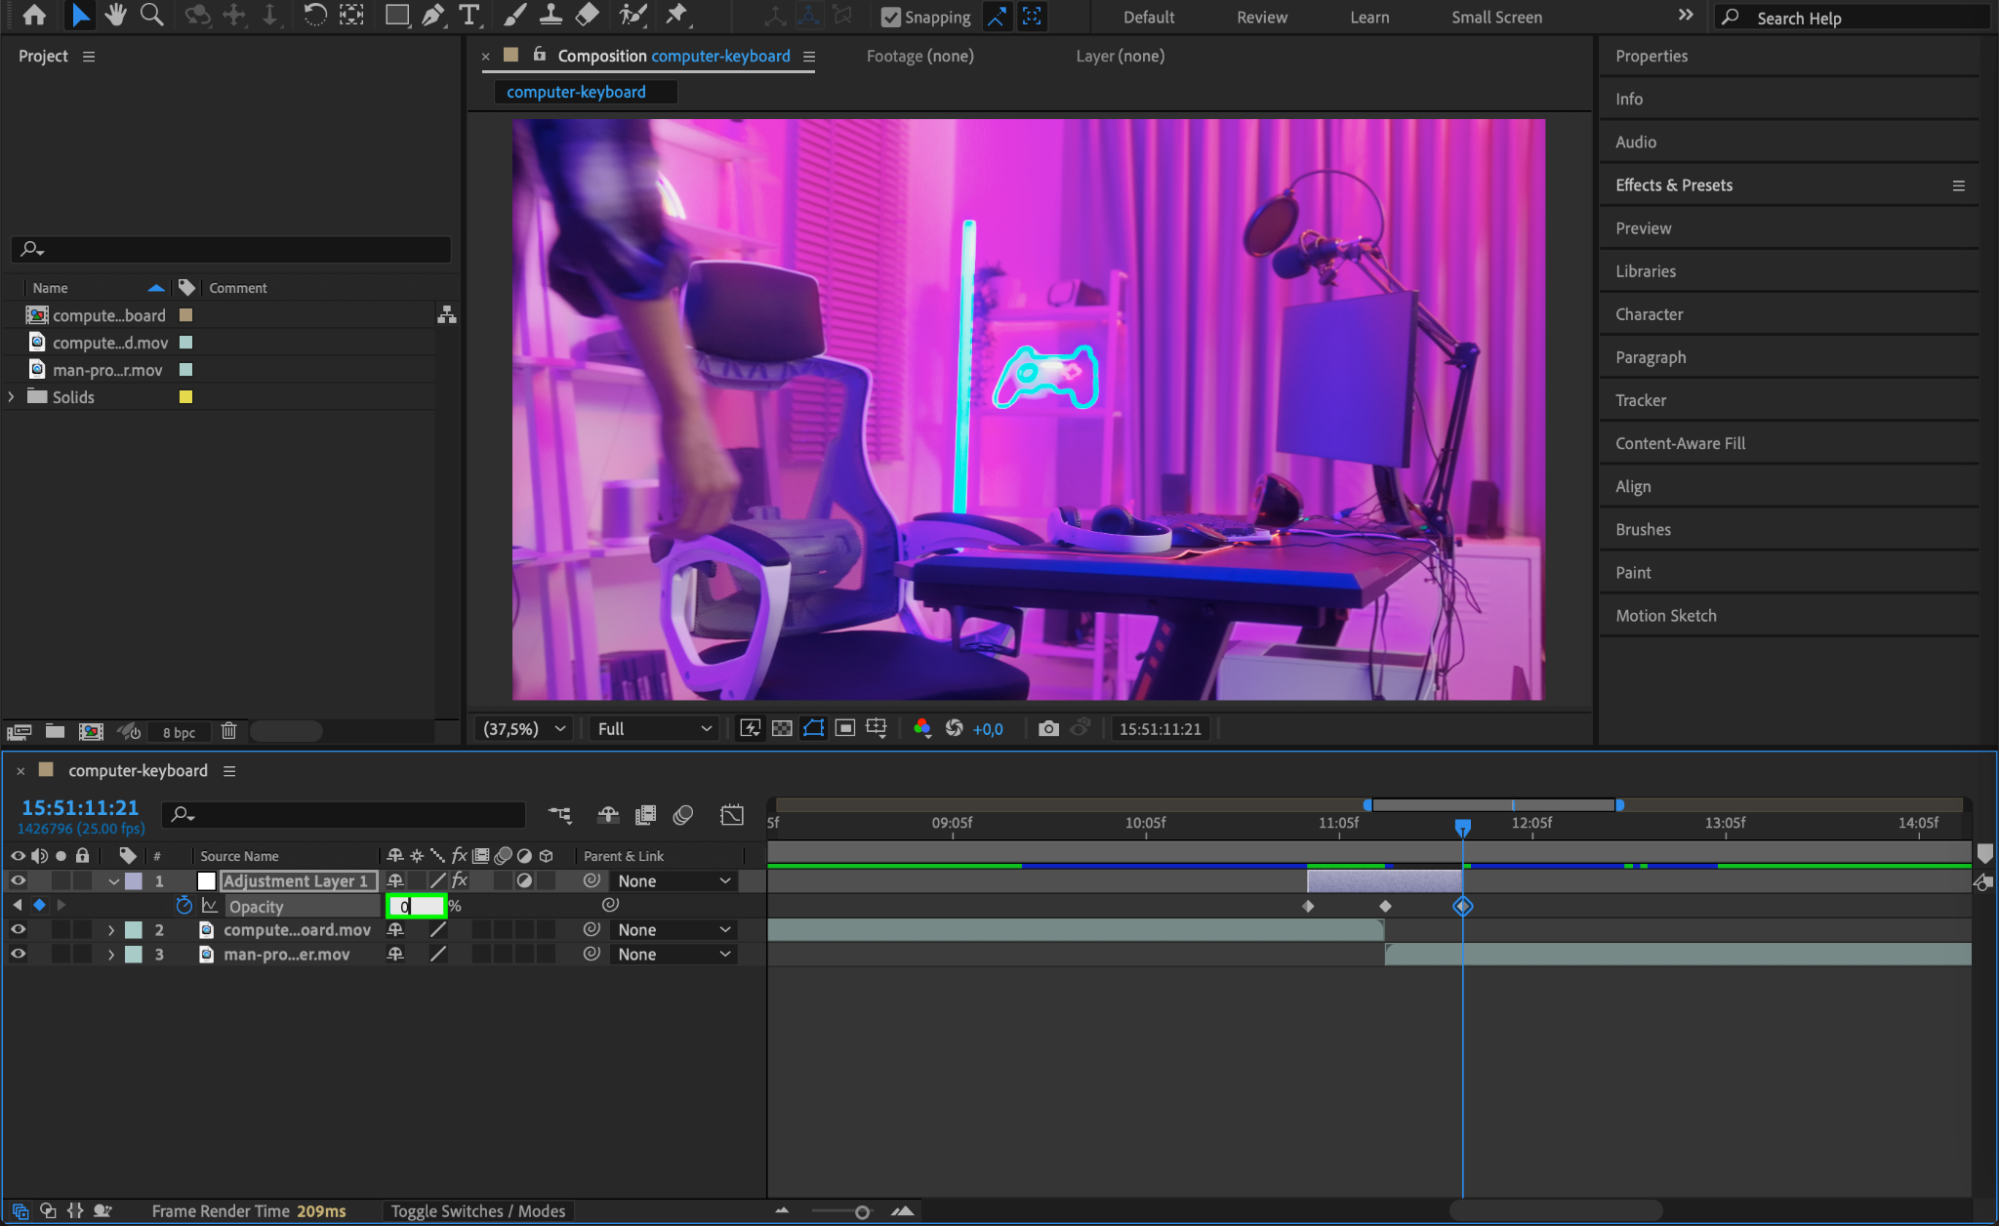Screen dimensions: 1999x1226
Task: Select the Hand tool
Action: pyautogui.click(x=116, y=15)
